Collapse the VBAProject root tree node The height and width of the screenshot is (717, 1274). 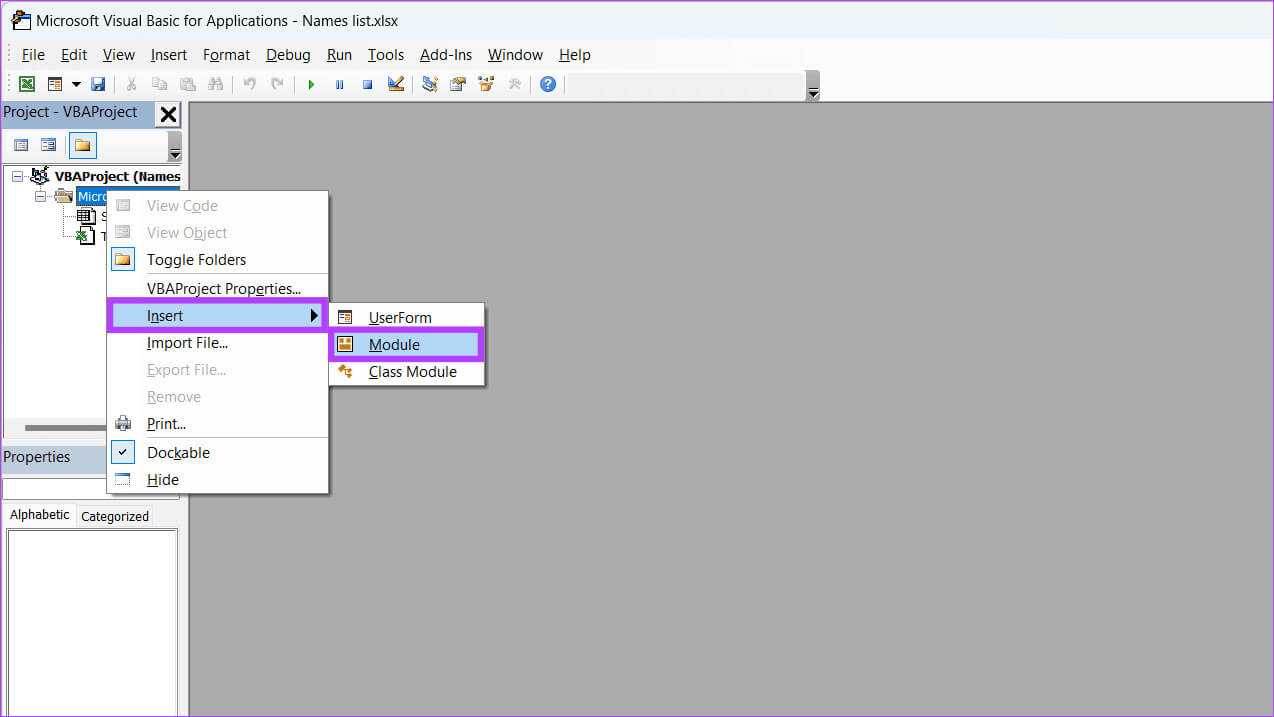17,176
